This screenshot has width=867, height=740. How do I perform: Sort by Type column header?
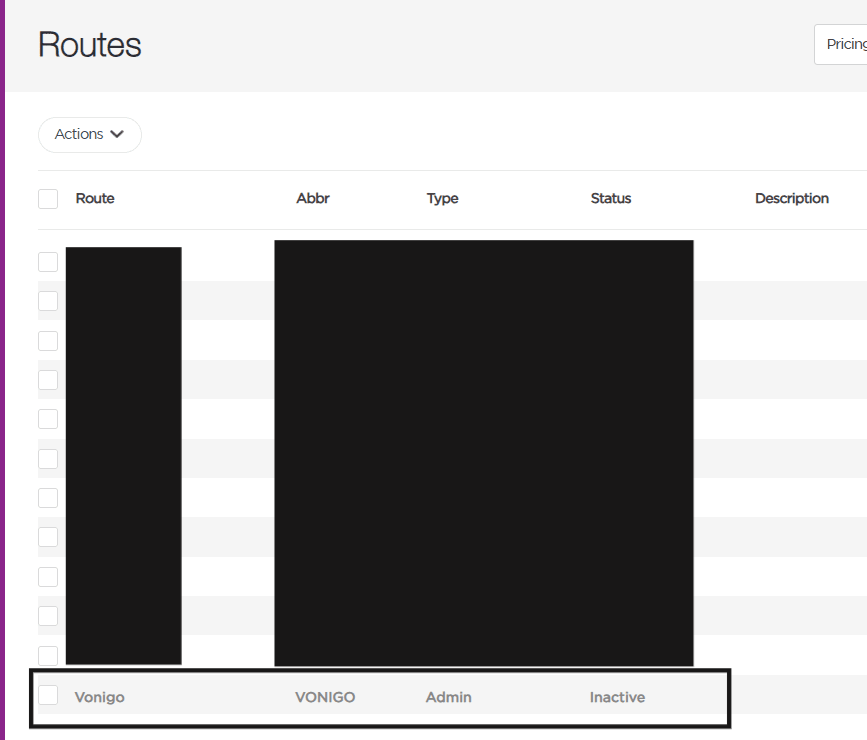click(442, 199)
